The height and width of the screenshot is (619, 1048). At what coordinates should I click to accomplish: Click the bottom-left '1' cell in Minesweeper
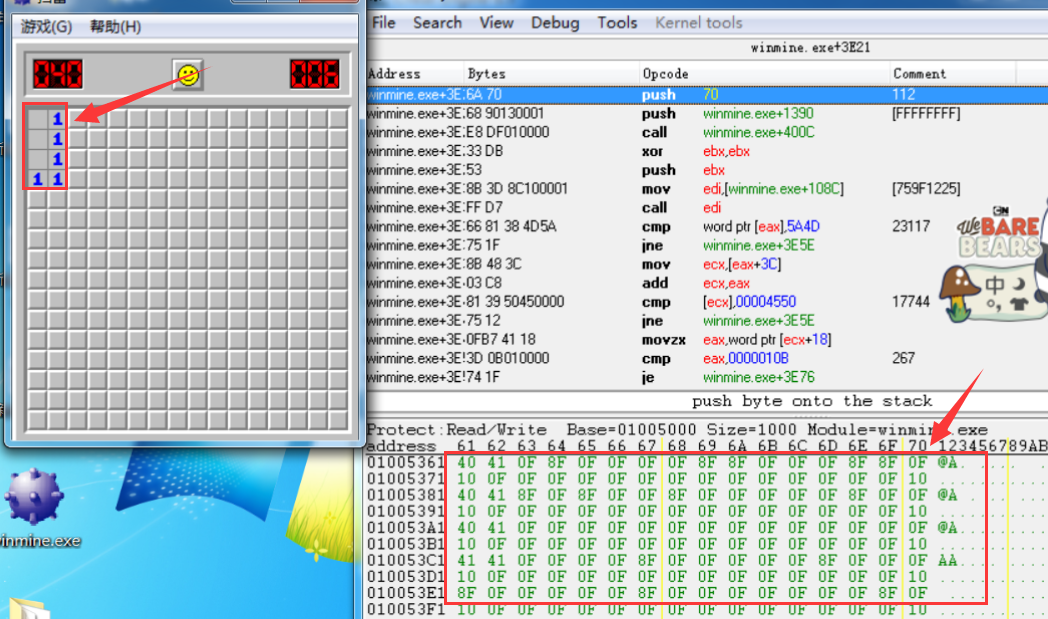click(x=37, y=179)
